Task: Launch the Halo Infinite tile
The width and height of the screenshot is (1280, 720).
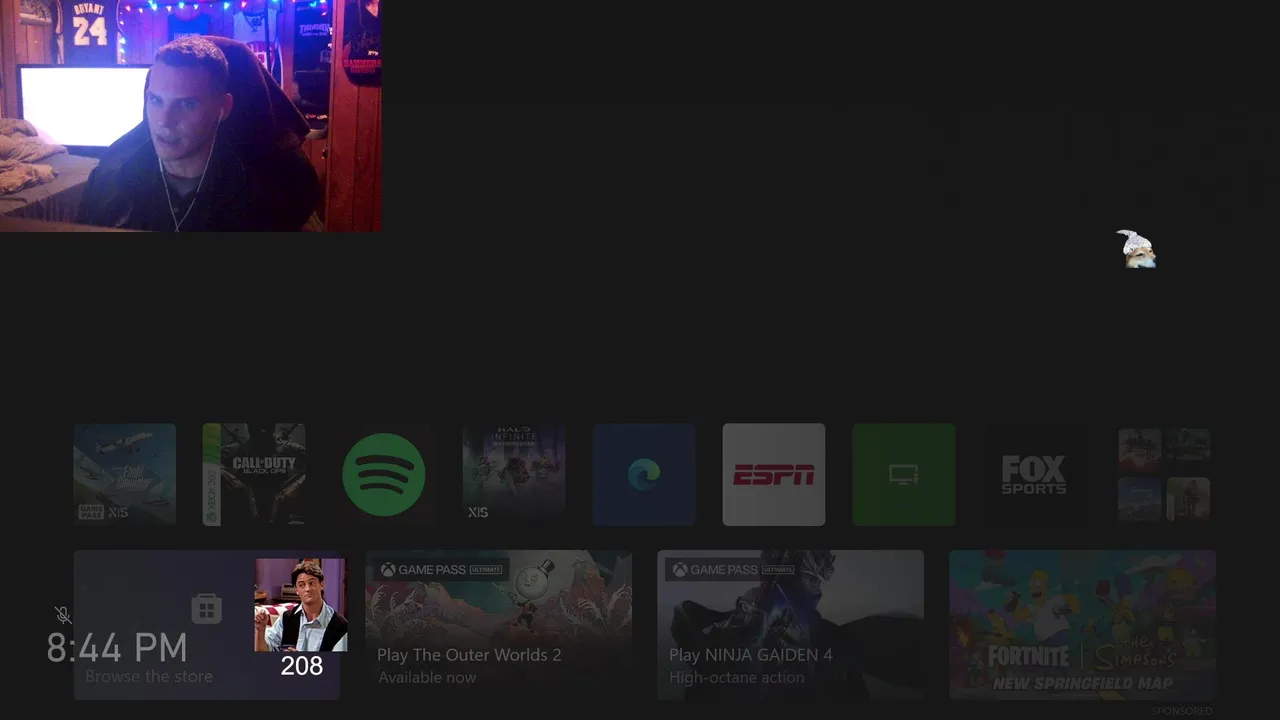Action: point(514,474)
